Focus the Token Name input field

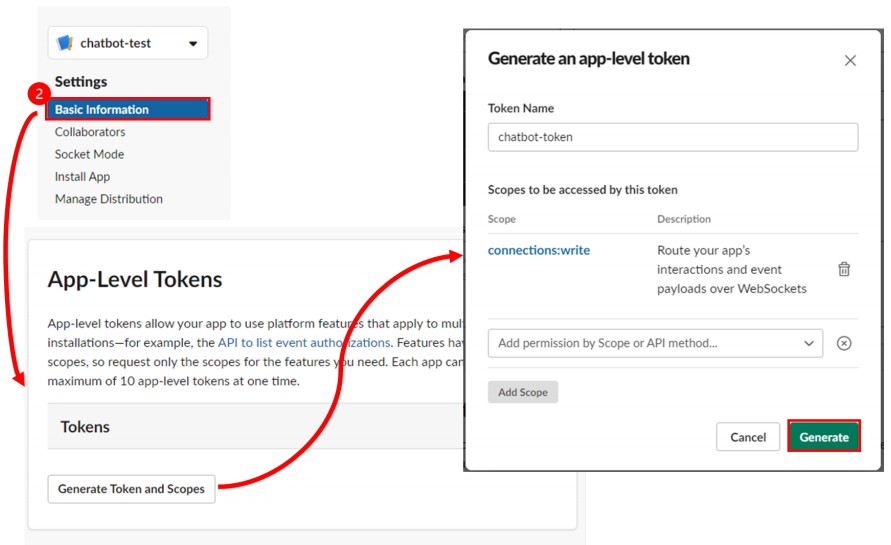pos(672,137)
